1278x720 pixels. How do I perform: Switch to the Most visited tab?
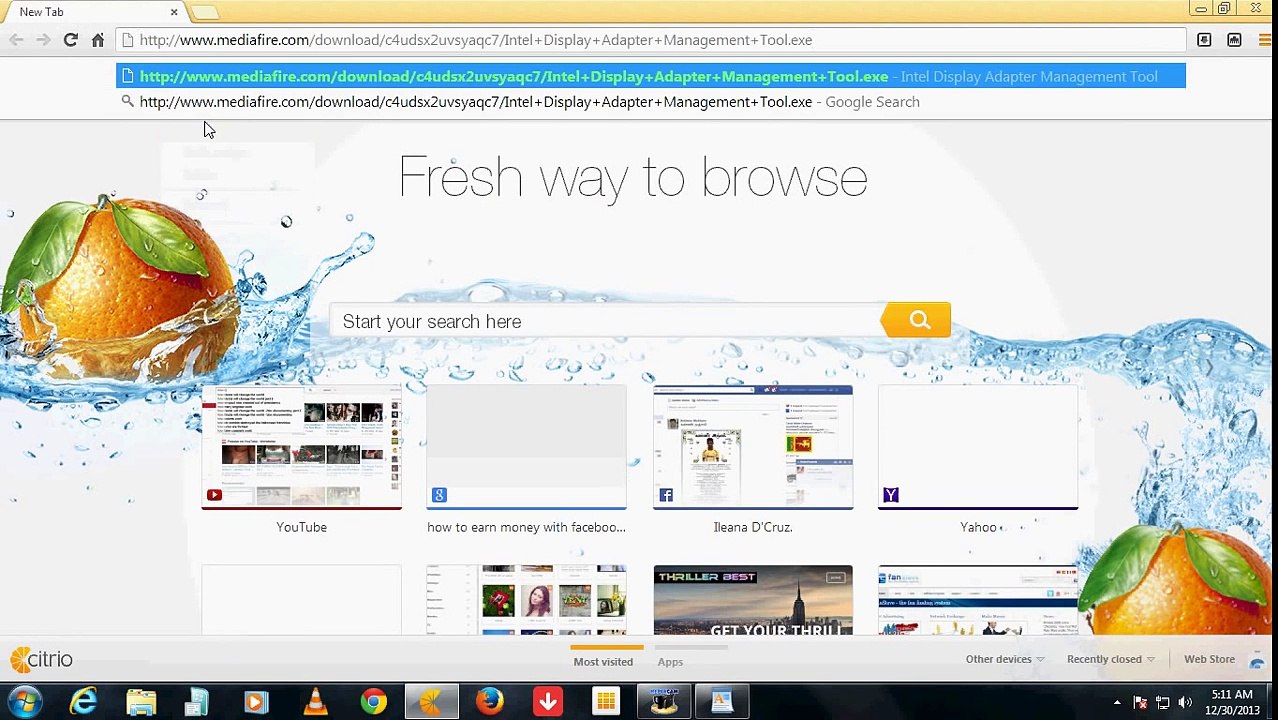(x=603, y=662)
